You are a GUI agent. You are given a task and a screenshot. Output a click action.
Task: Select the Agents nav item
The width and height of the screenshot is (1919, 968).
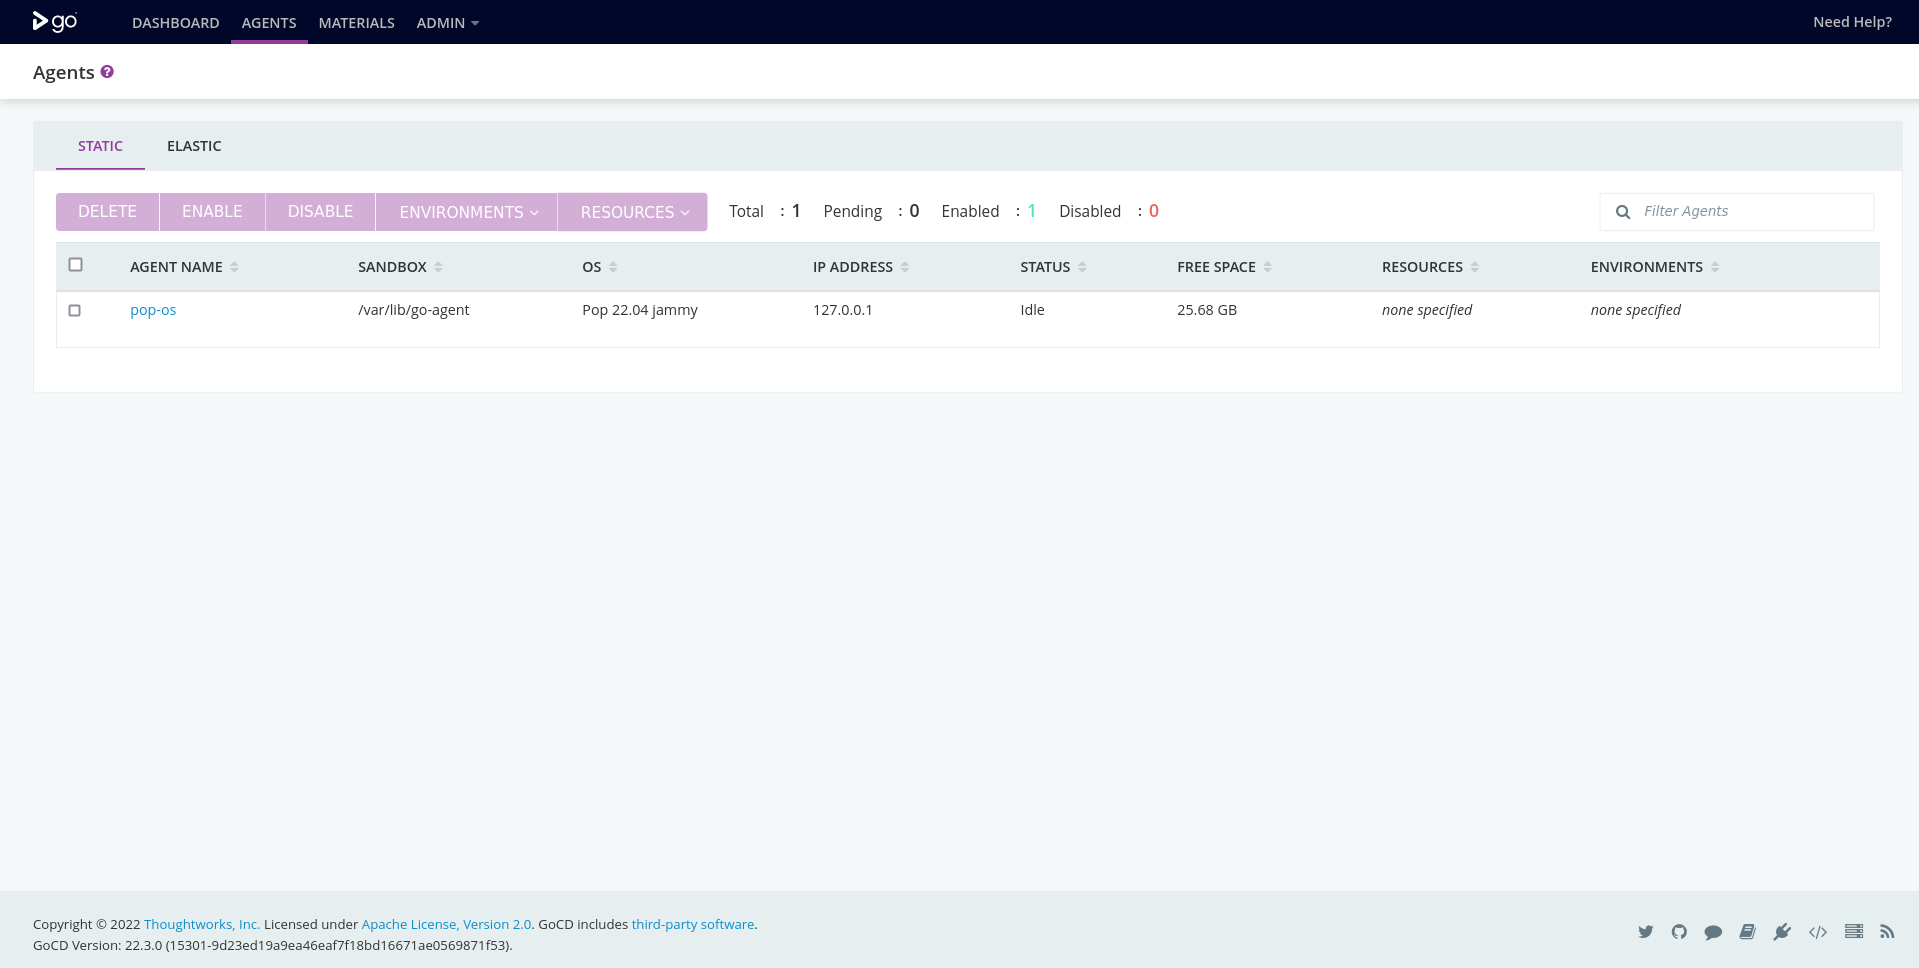pyautogui.click(x=269, y=22)
